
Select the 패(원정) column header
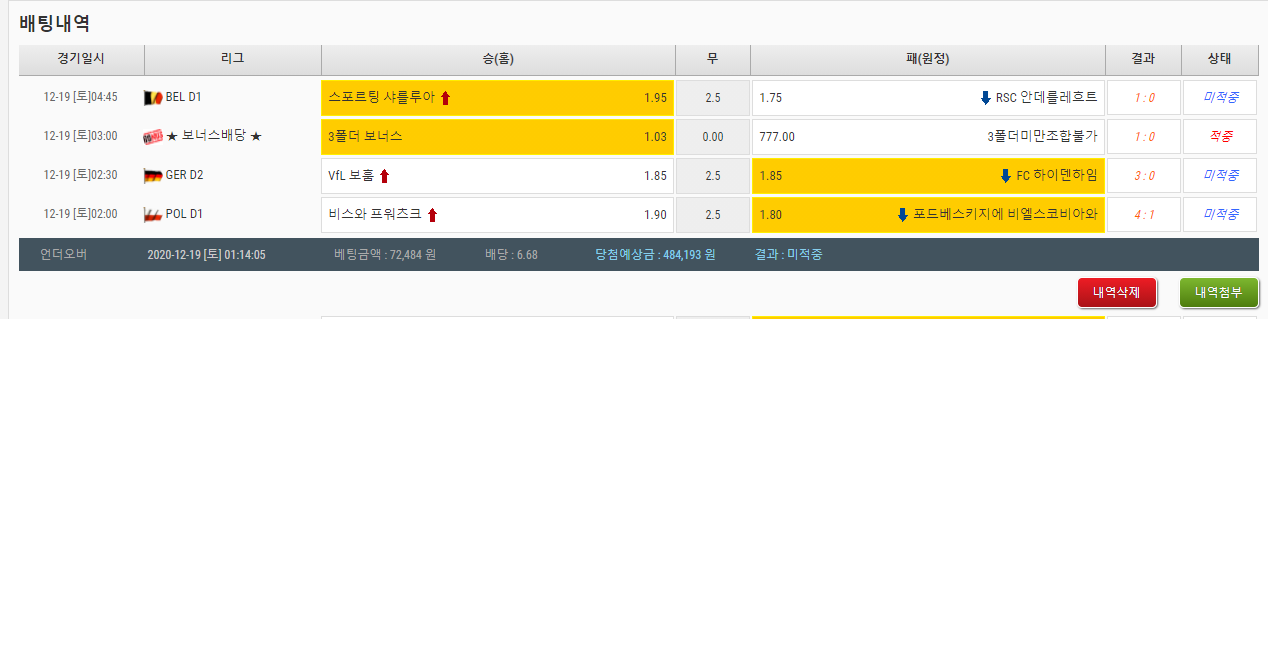[927, 59]
